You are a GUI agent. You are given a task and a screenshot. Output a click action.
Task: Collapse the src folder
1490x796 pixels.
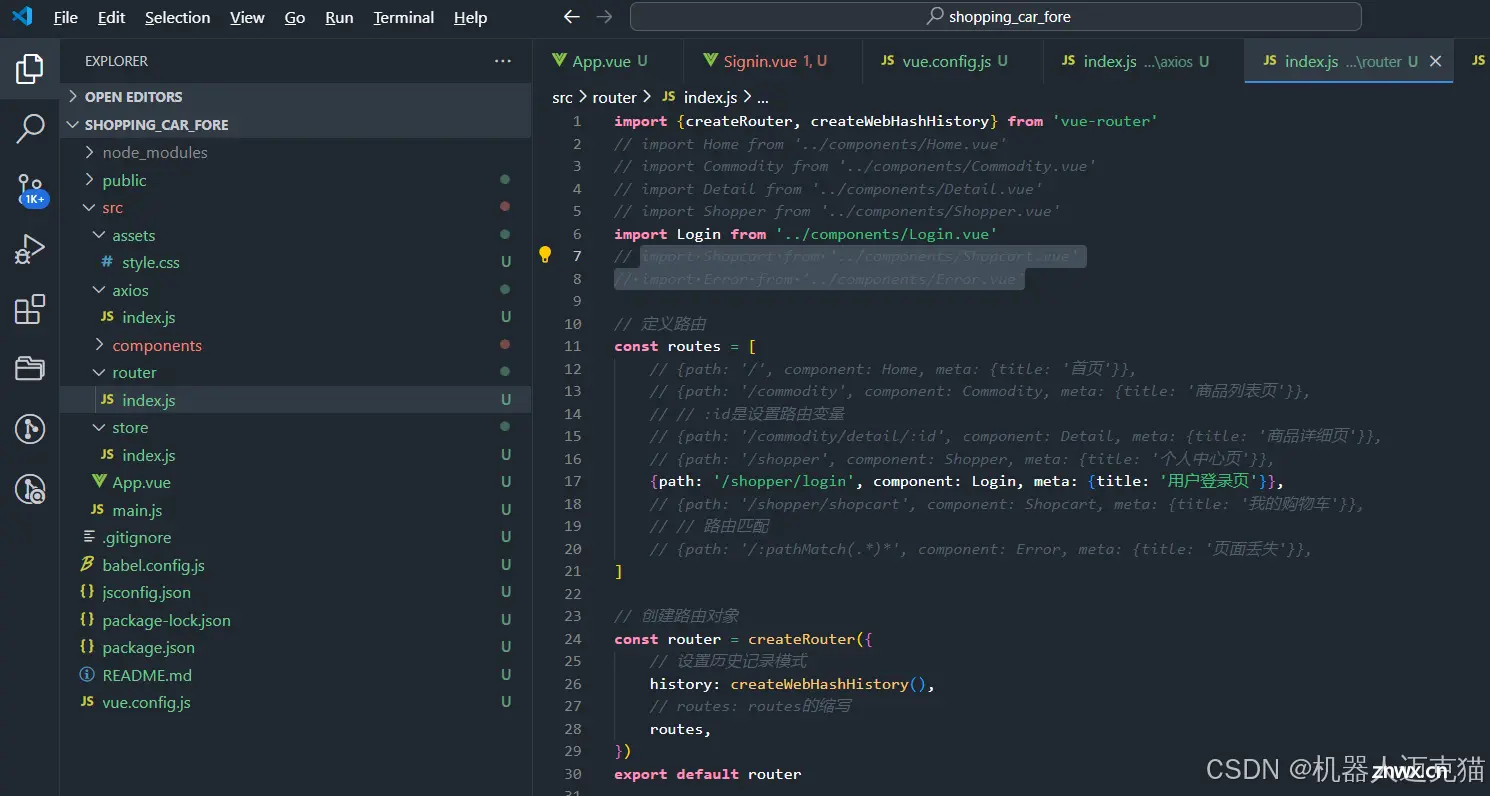[296, 207]
